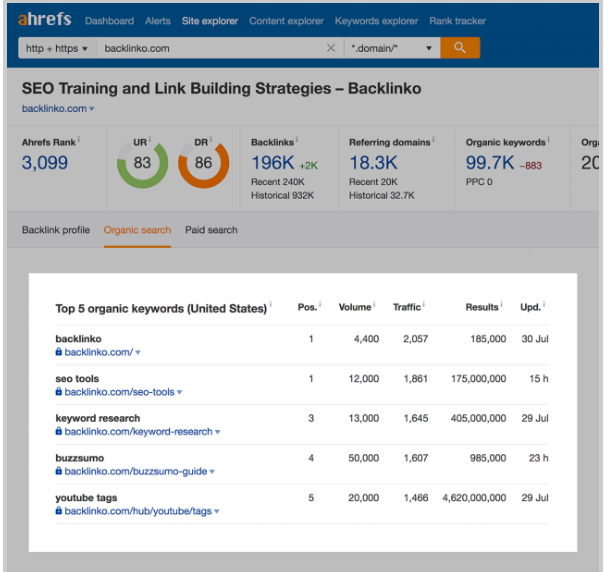
Task: Expand dropdown arrow next to backlinko.com/buzzsumo-guide
Action: pyautogui.click(x=212, y=472)
